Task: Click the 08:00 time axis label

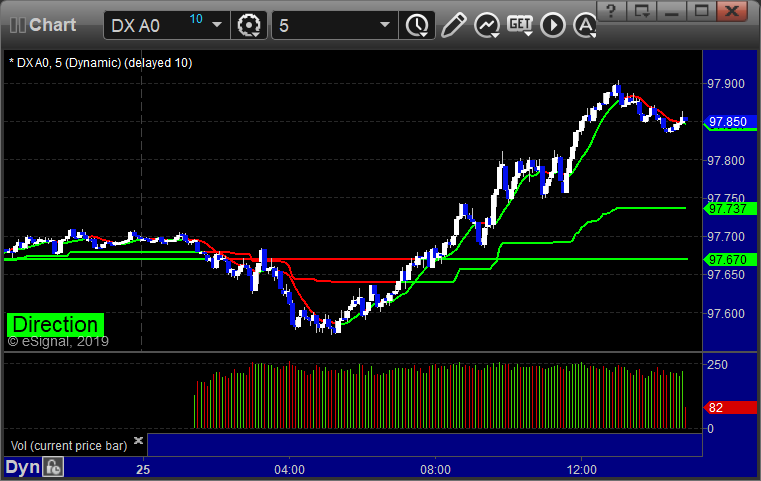Action: (435, 470)
